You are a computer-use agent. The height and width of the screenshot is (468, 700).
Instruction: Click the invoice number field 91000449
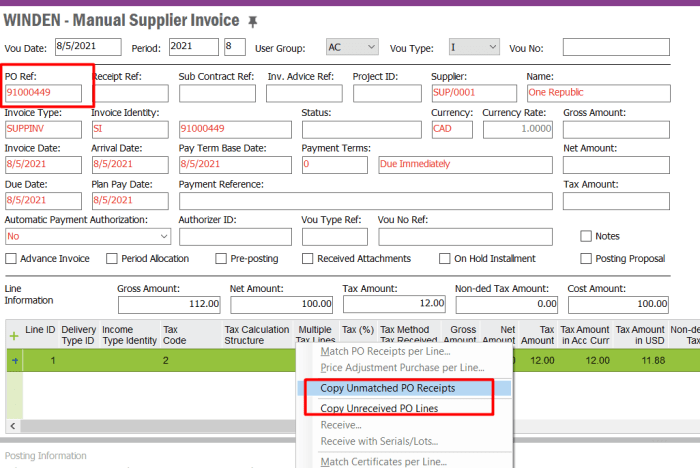tap(235, 130)
